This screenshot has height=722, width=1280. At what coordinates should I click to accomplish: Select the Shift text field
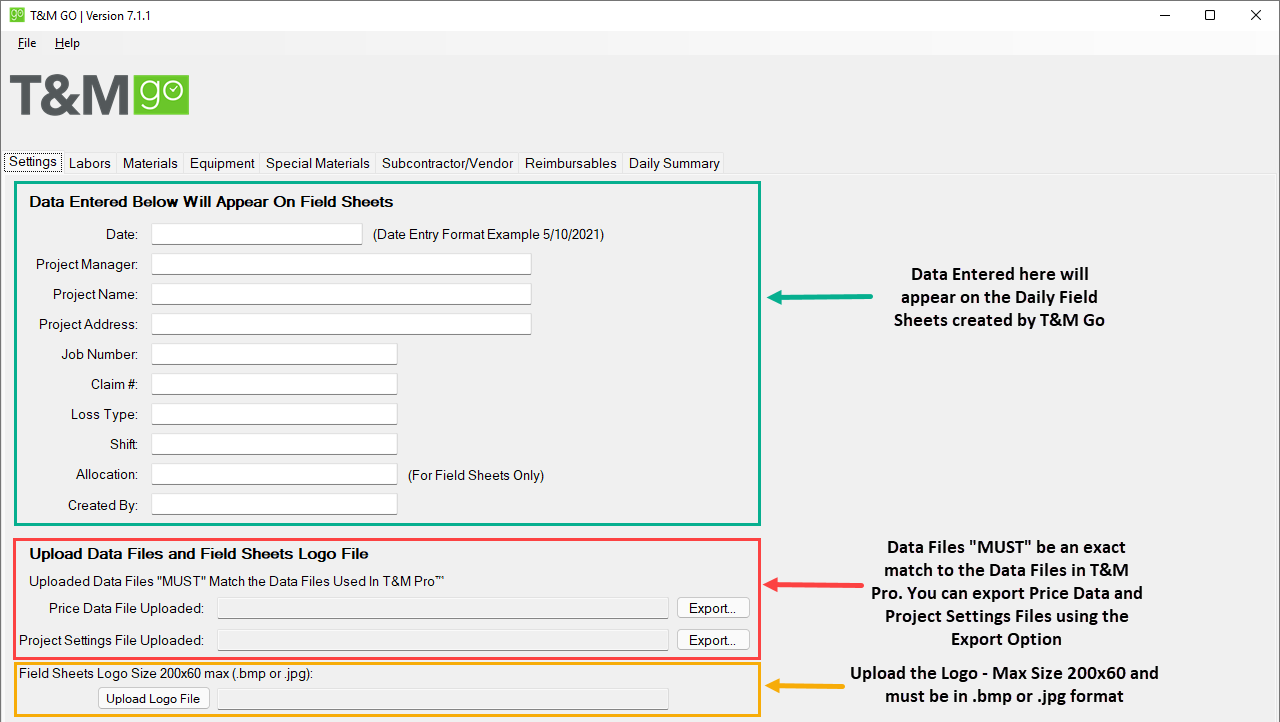[274, 444]
